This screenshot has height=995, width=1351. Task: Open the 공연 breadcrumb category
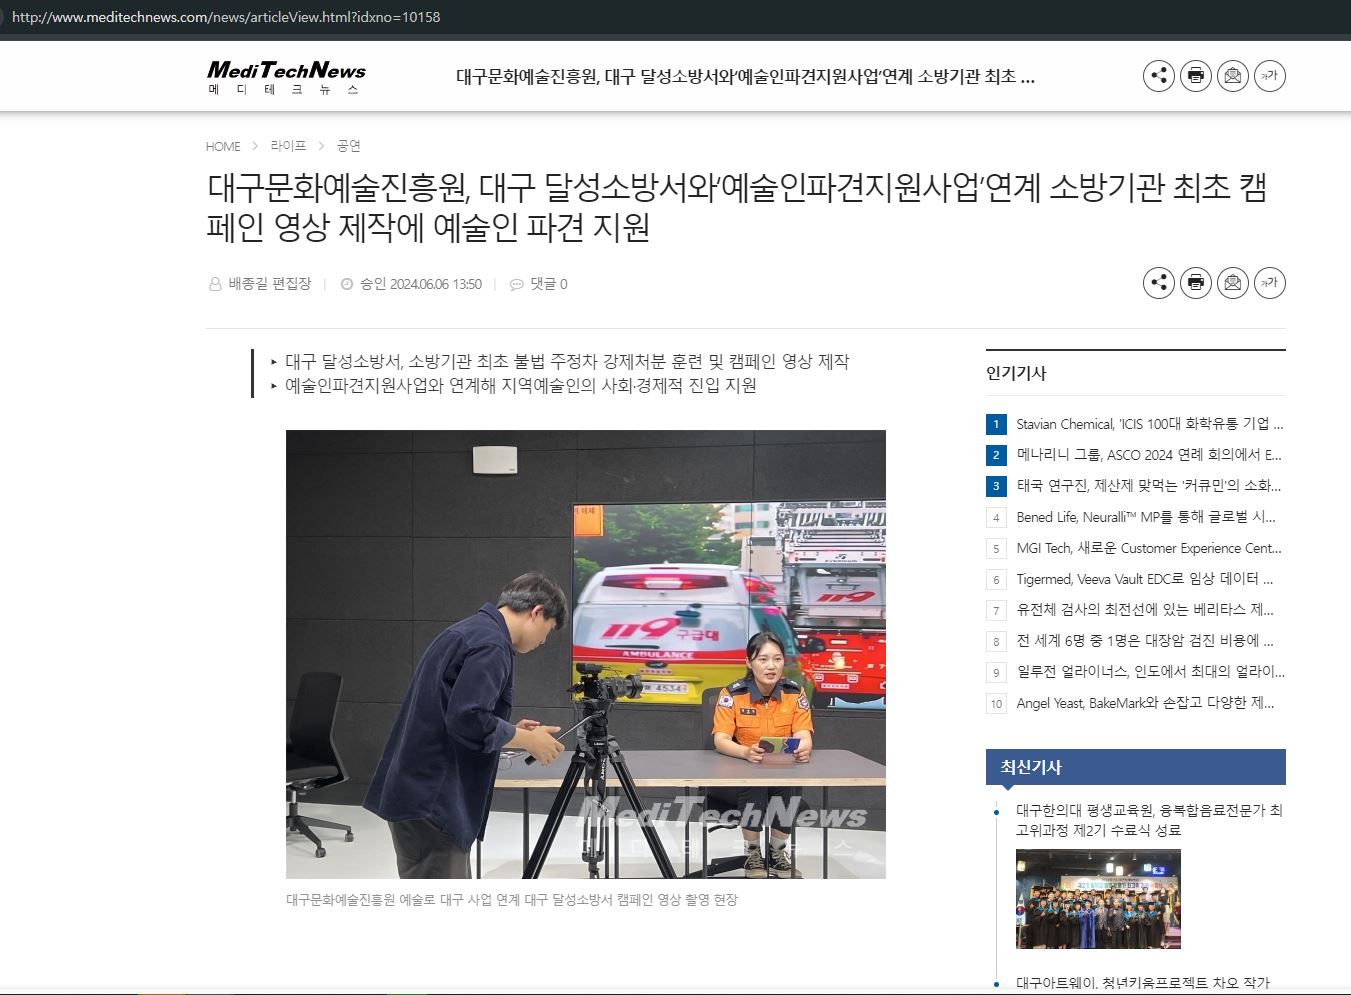click(348, 146)
